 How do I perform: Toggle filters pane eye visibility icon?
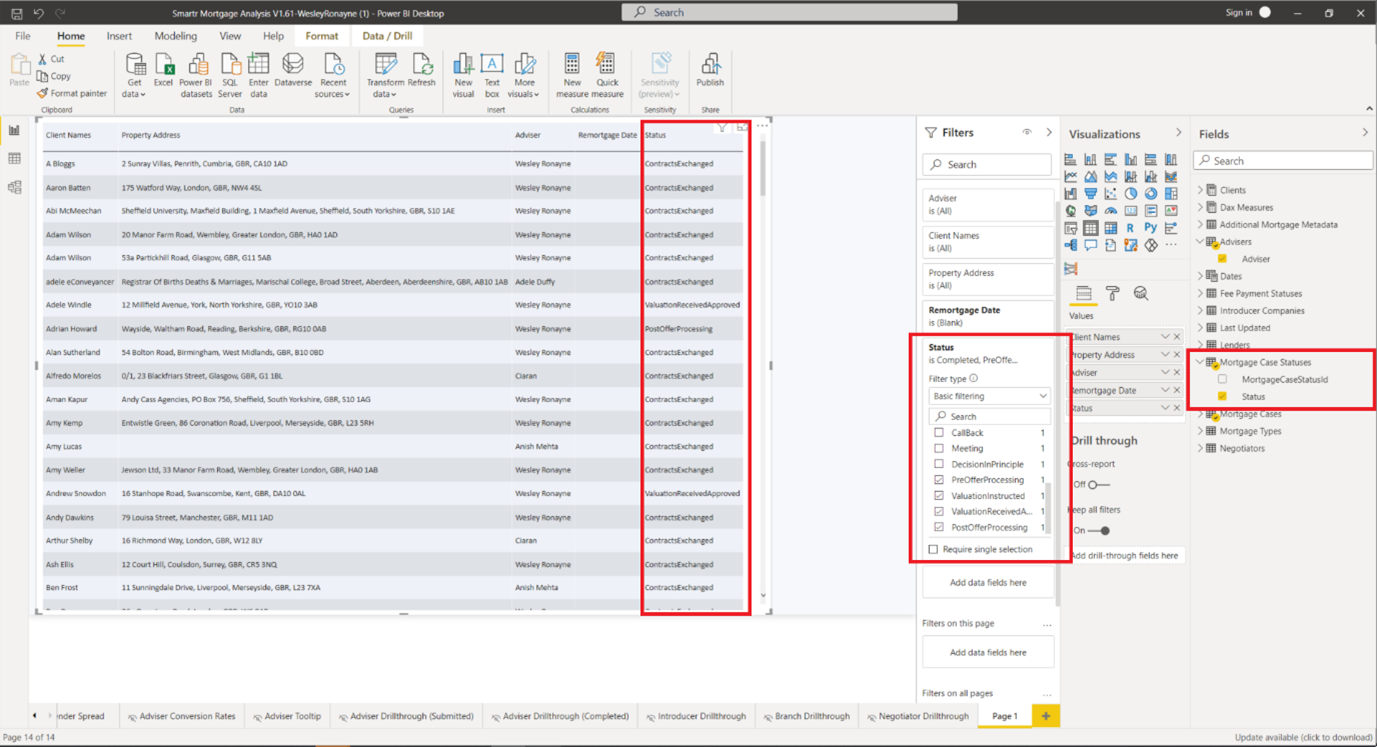click(x=1027, y=132)
